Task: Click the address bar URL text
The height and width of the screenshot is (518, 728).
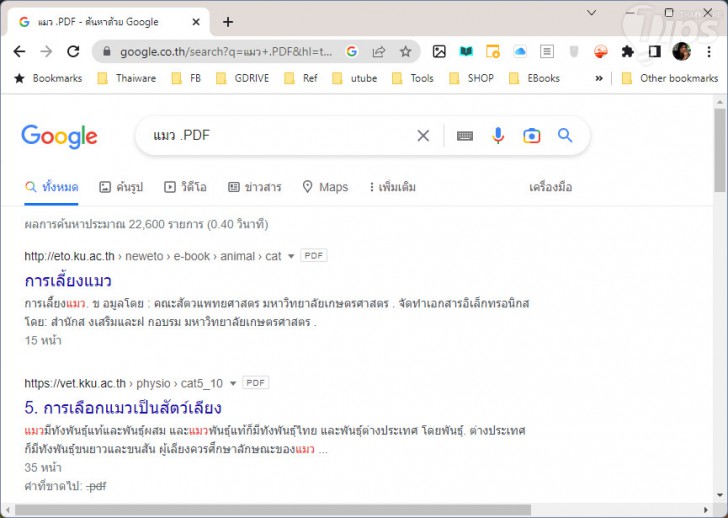Action: click(226, 52)
